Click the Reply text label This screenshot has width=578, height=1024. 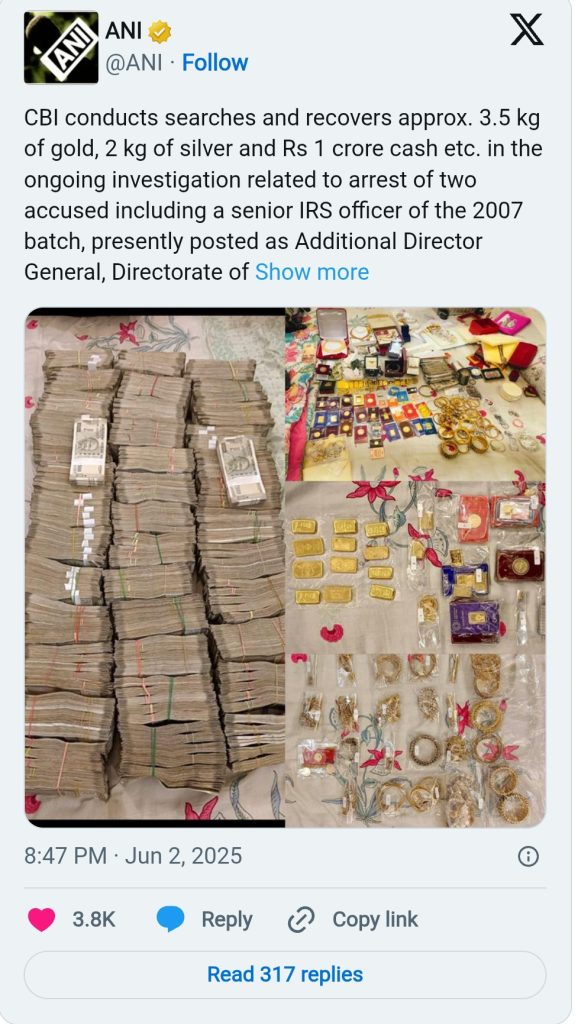coord(227,920)
